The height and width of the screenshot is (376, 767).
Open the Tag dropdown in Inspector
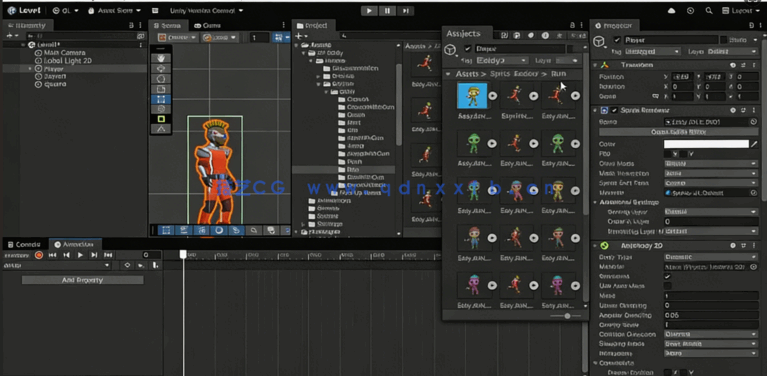pyautogui.click(x=652, y=51)
